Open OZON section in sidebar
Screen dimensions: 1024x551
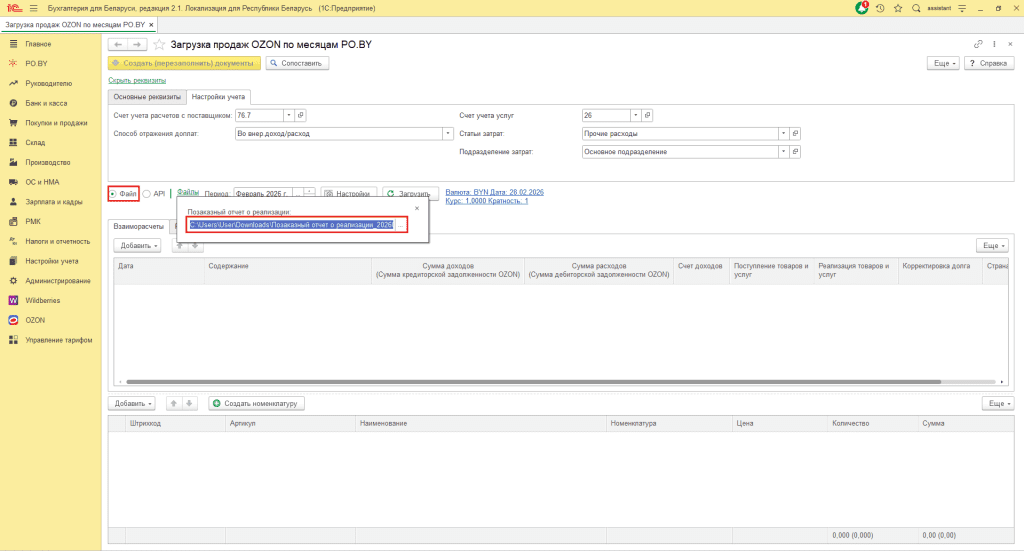point(35,321)
